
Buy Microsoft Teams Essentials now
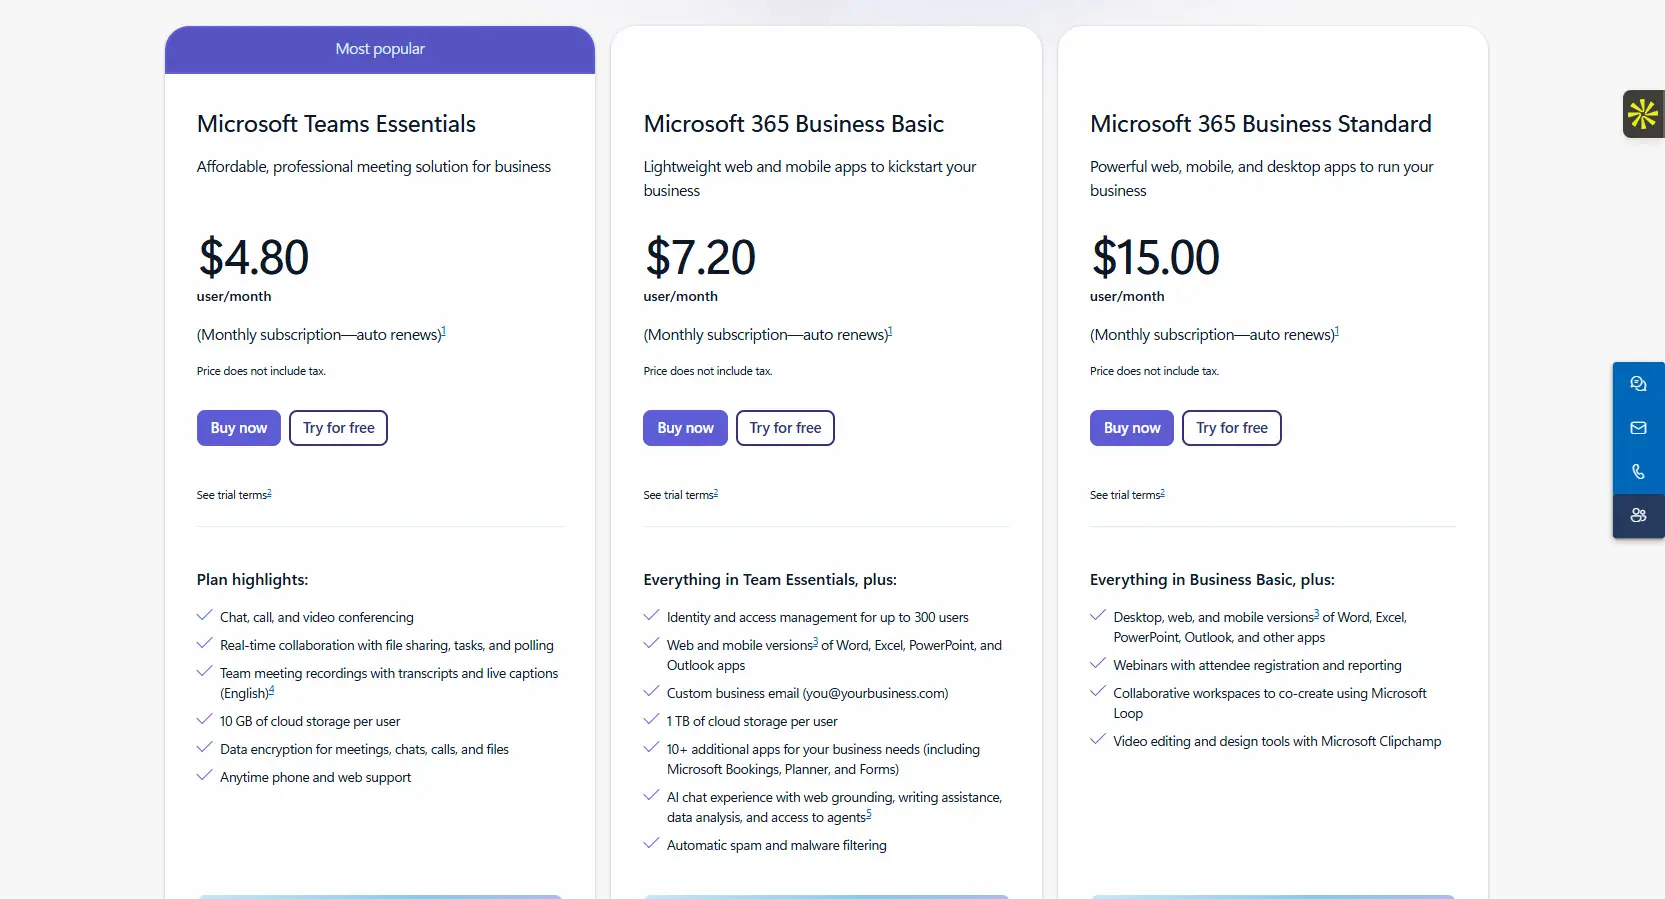(238, 428)
